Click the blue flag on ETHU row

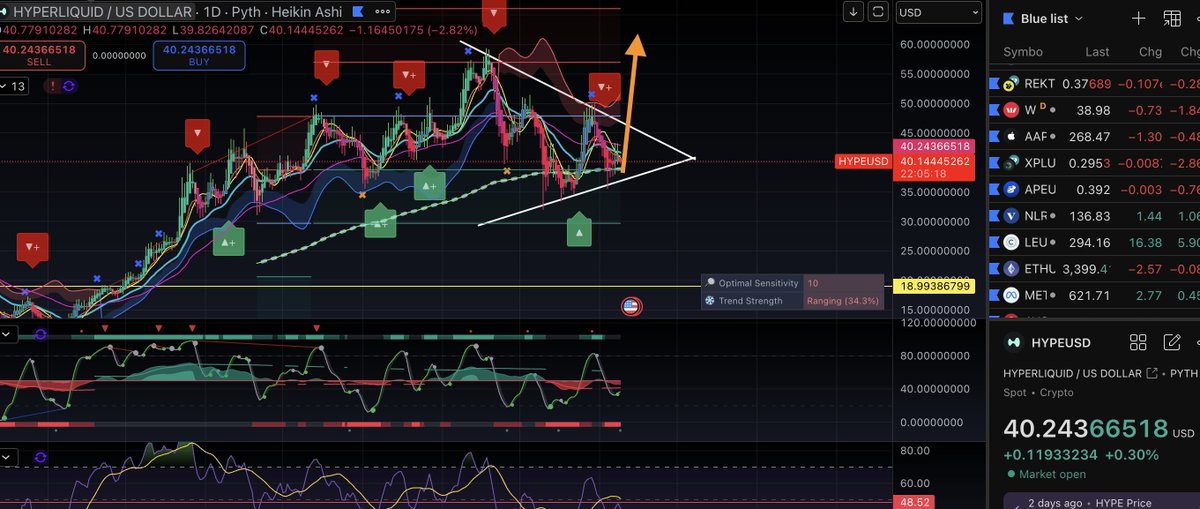[x=994, y=268]
